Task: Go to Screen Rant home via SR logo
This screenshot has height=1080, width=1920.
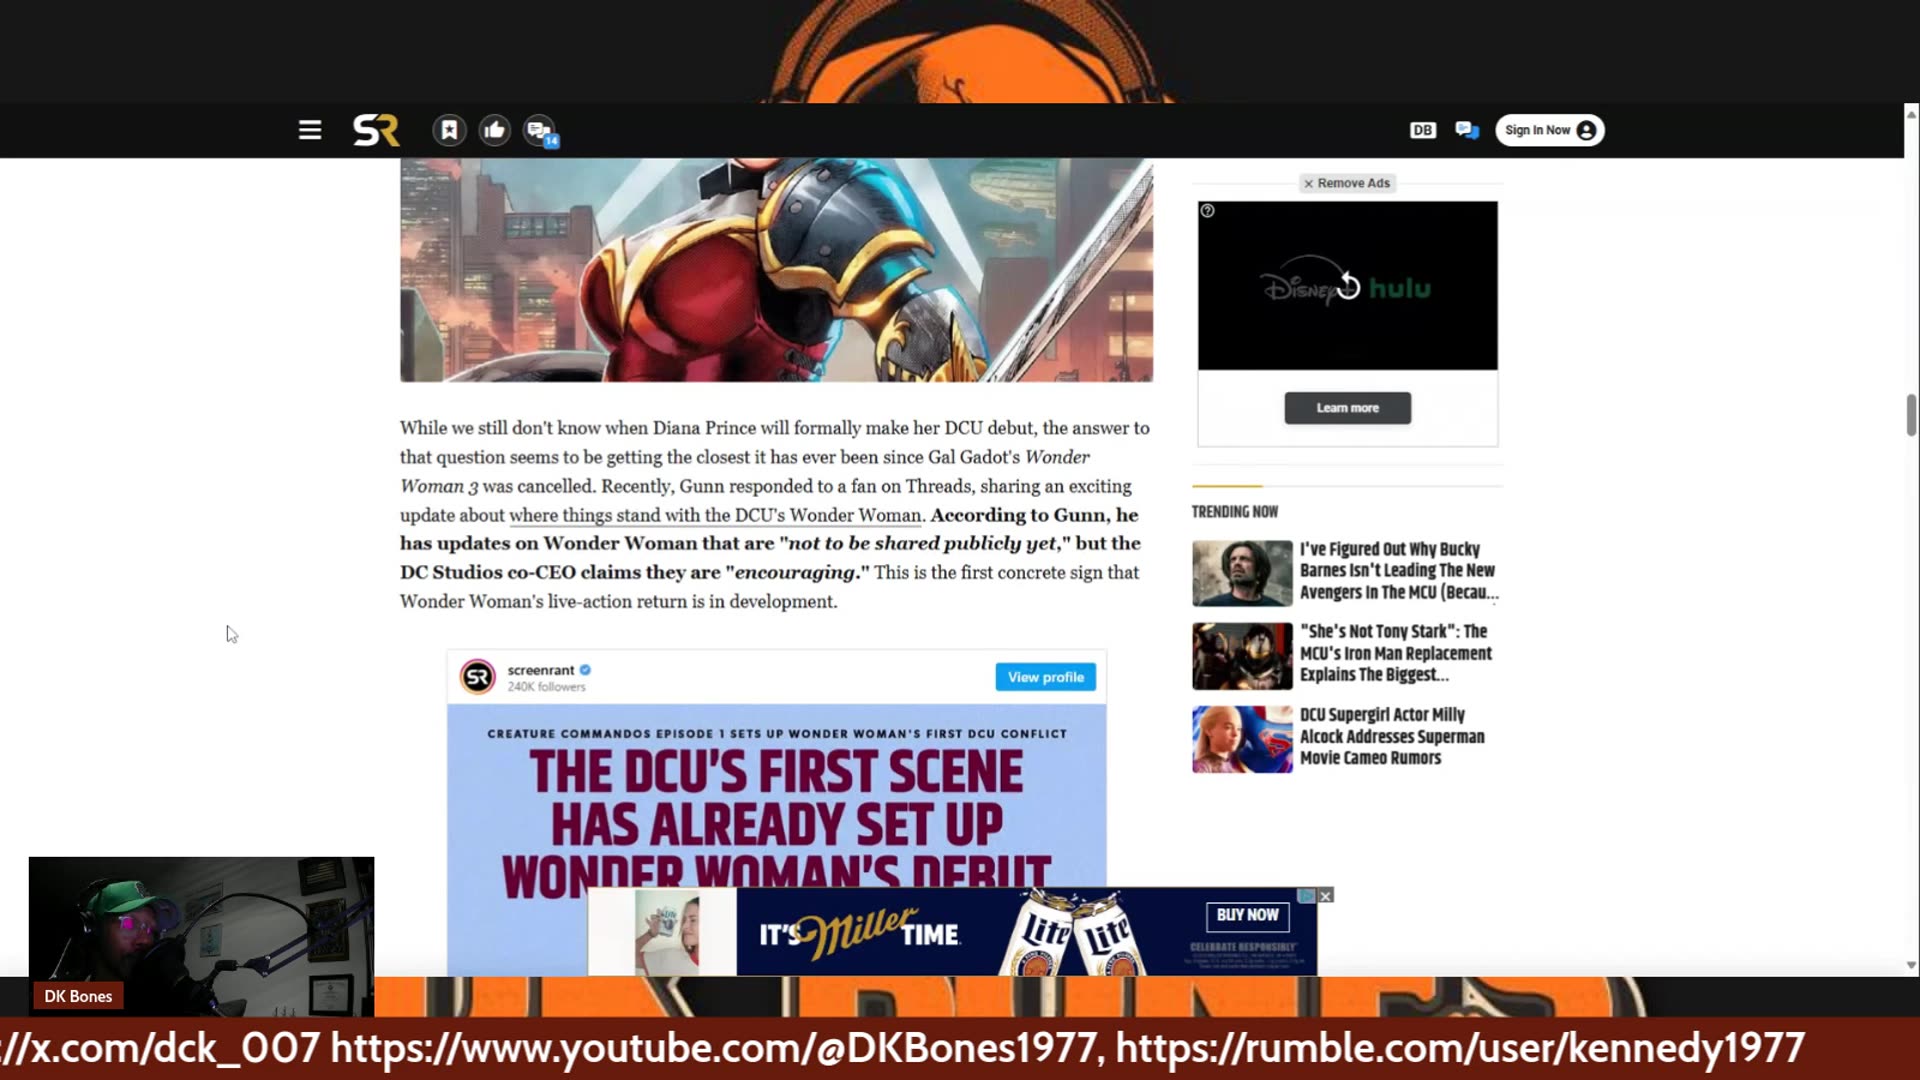Action: pos(376,131)
